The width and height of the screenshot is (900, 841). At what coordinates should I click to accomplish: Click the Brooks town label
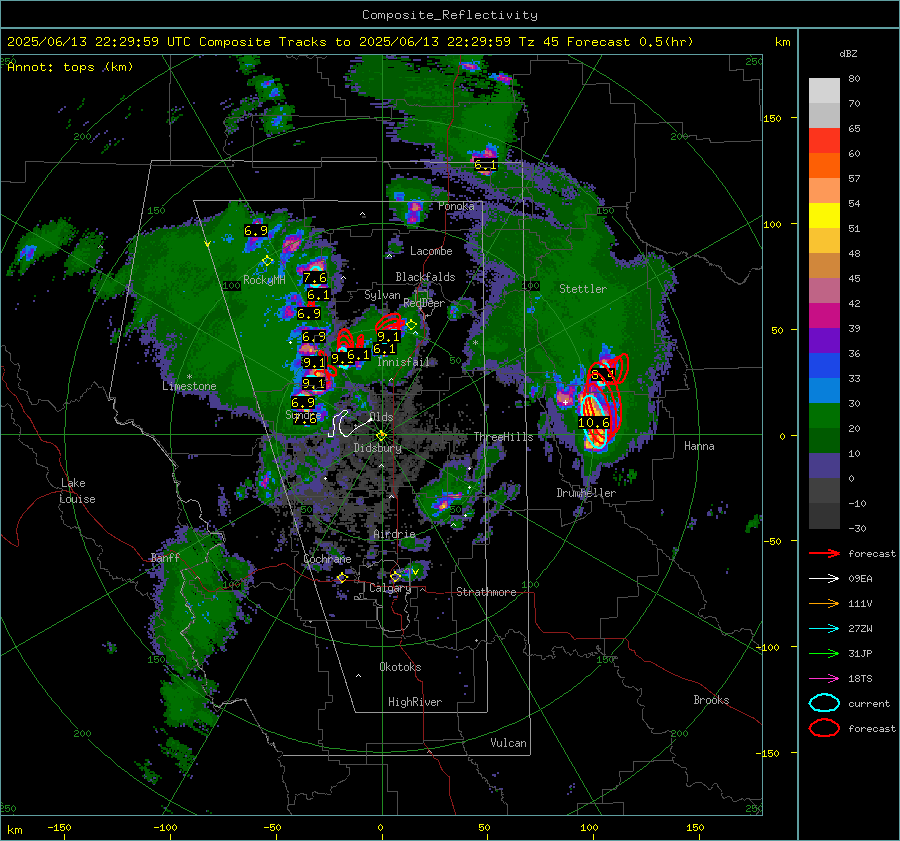pos(711,700)
